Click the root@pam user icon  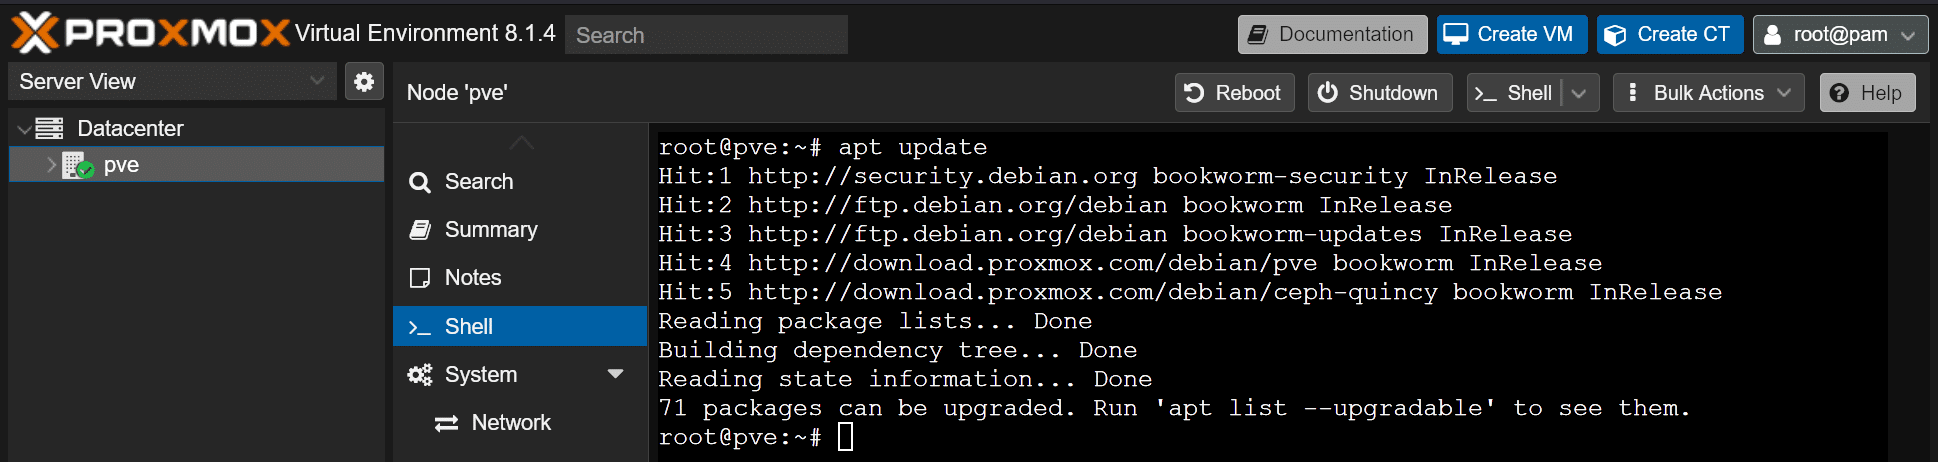(1772, 35)
